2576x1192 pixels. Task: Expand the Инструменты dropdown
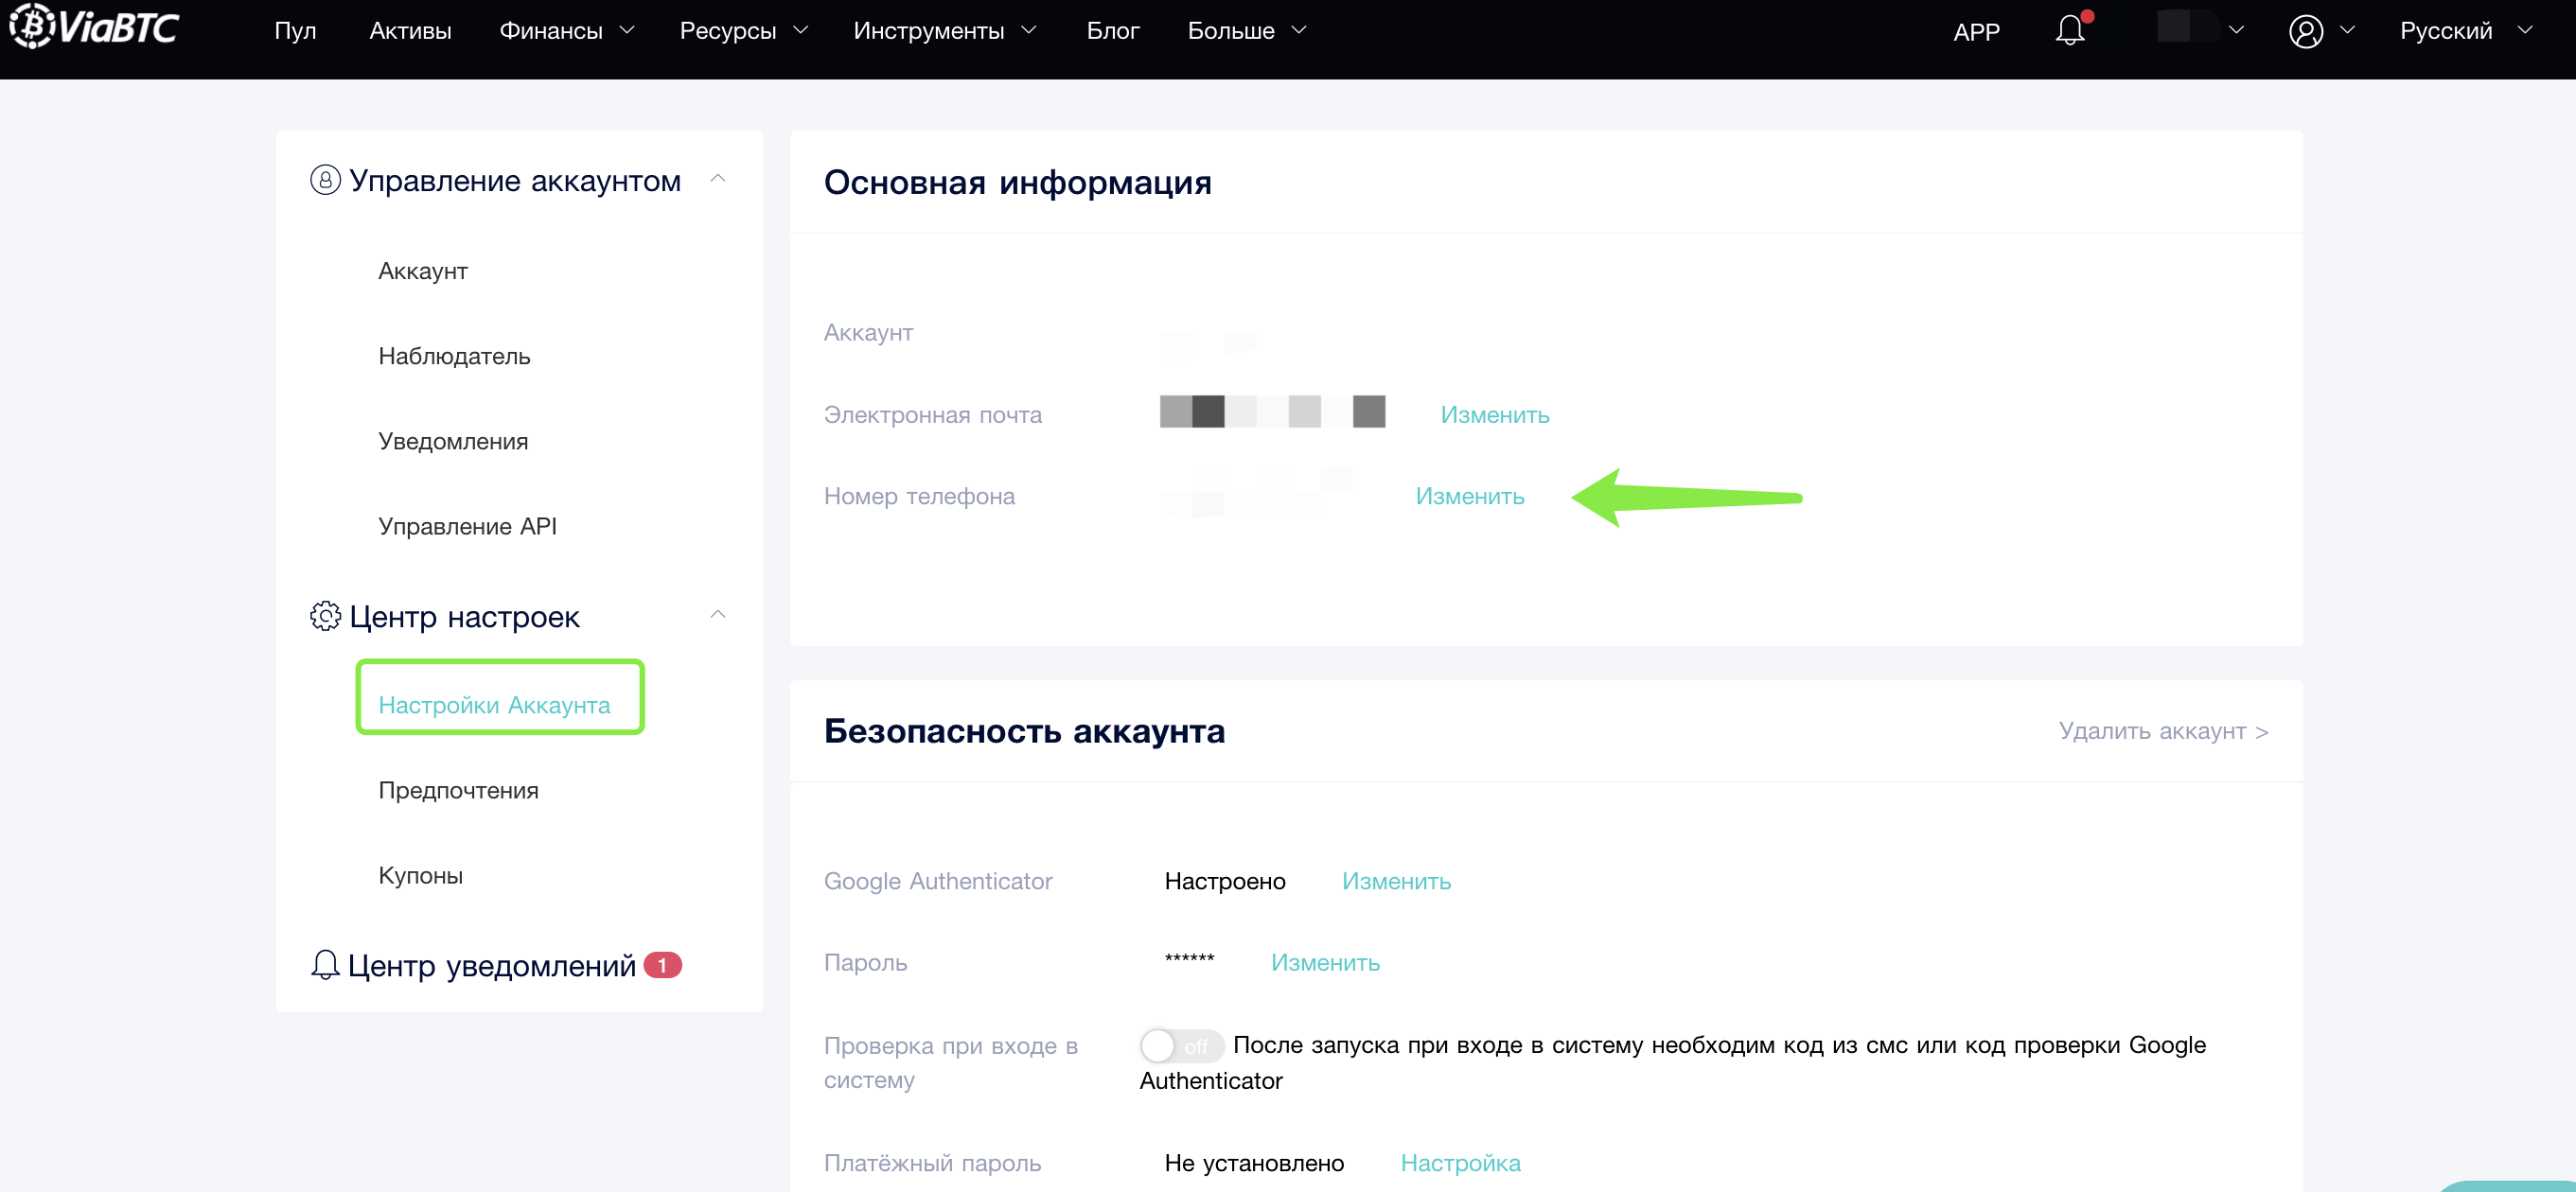(x=944, y=31)
